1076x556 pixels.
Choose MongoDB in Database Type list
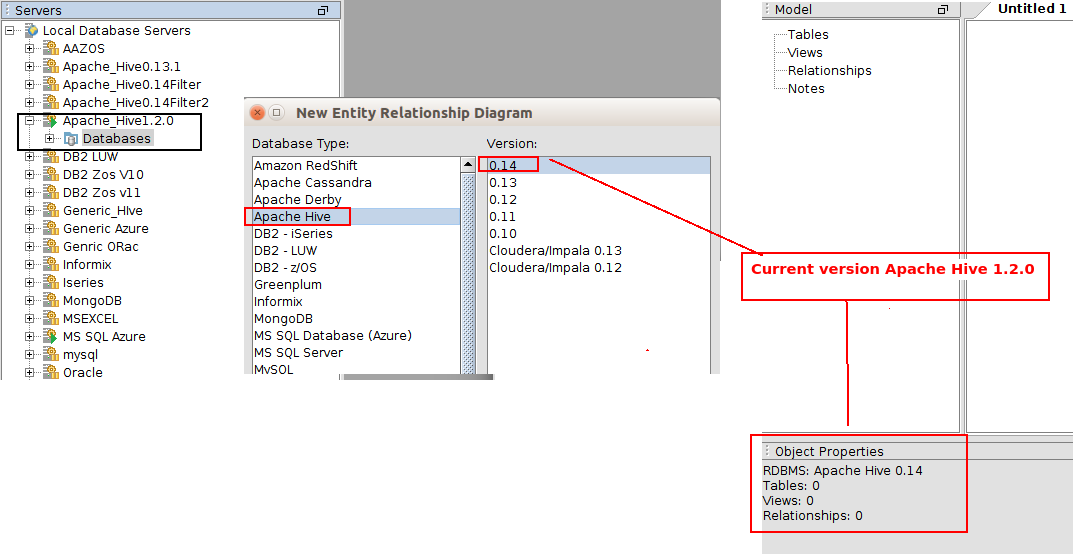(355, 318)
